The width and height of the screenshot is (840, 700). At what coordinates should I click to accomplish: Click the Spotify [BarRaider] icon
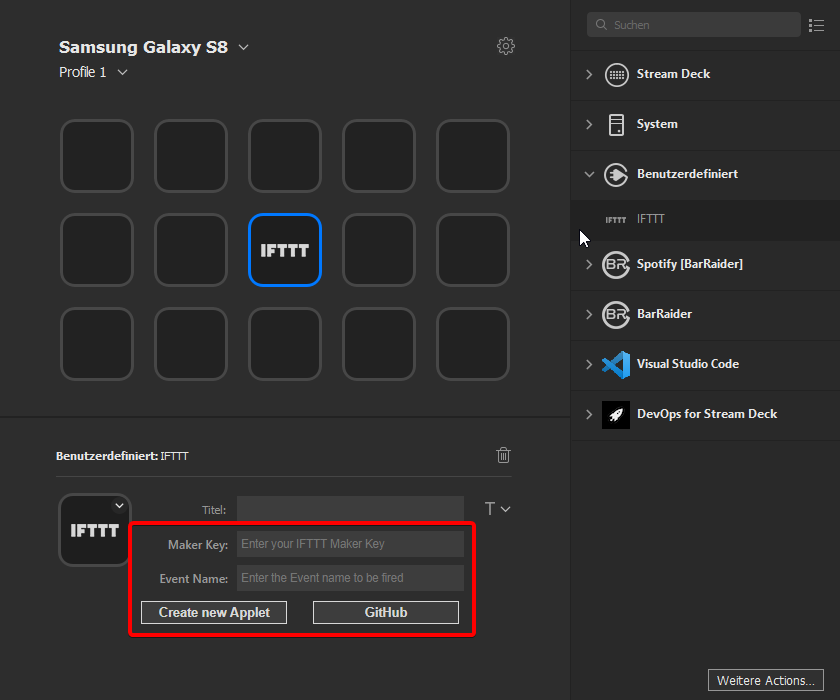[x=616, y=265]
